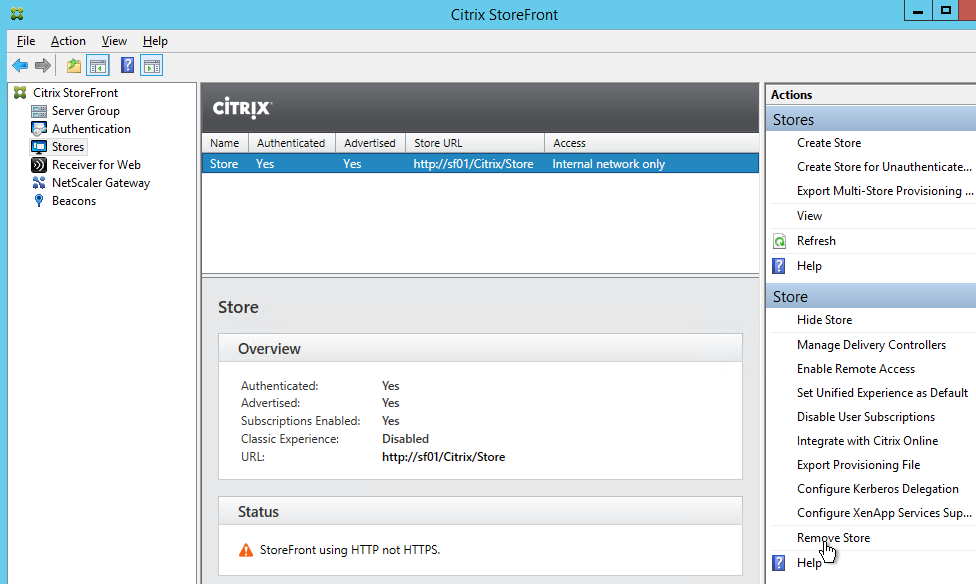Image resolution: width=976 pixels, height=584 pixels.
Task: Toggle the Show/Hide Console Tree toolbar icon
Action: tap(98, 65)
